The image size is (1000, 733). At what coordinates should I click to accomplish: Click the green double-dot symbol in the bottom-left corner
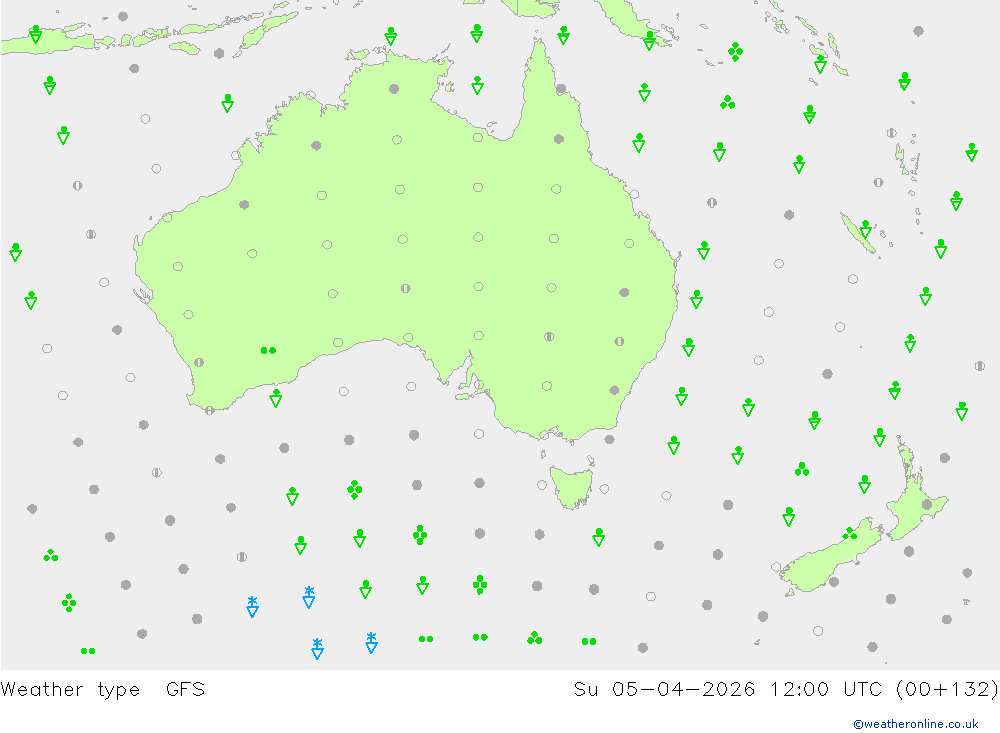88,651
